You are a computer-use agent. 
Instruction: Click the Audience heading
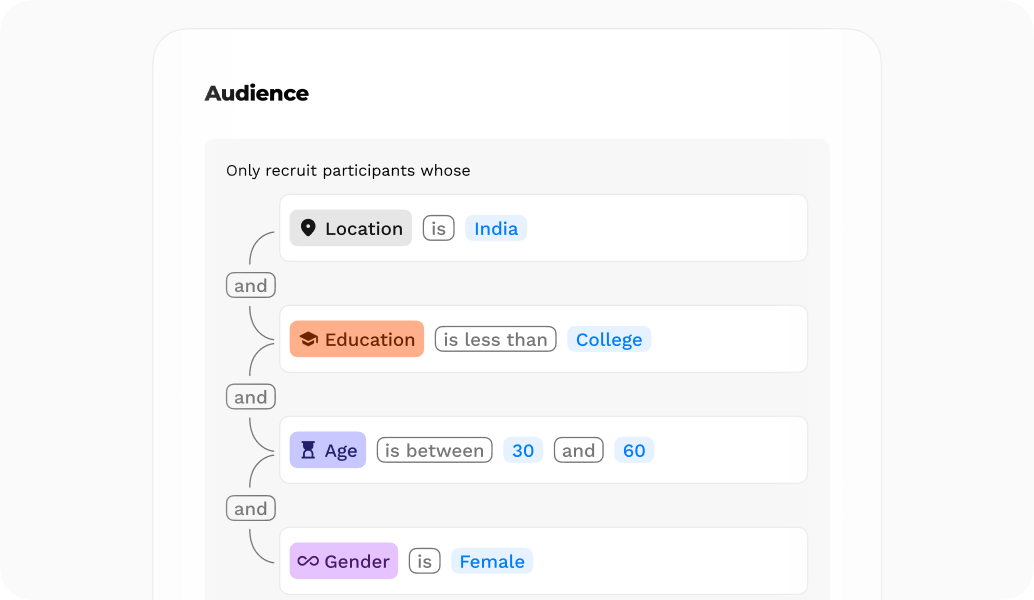point(257,93)
